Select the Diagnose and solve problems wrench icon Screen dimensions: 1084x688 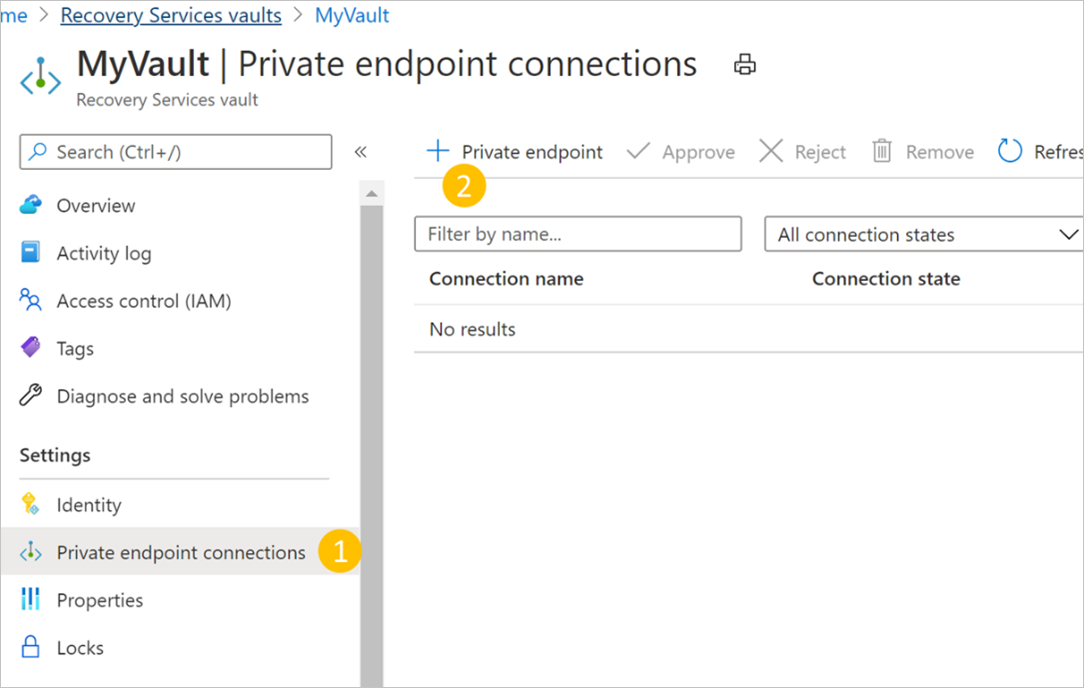[31, 396]
